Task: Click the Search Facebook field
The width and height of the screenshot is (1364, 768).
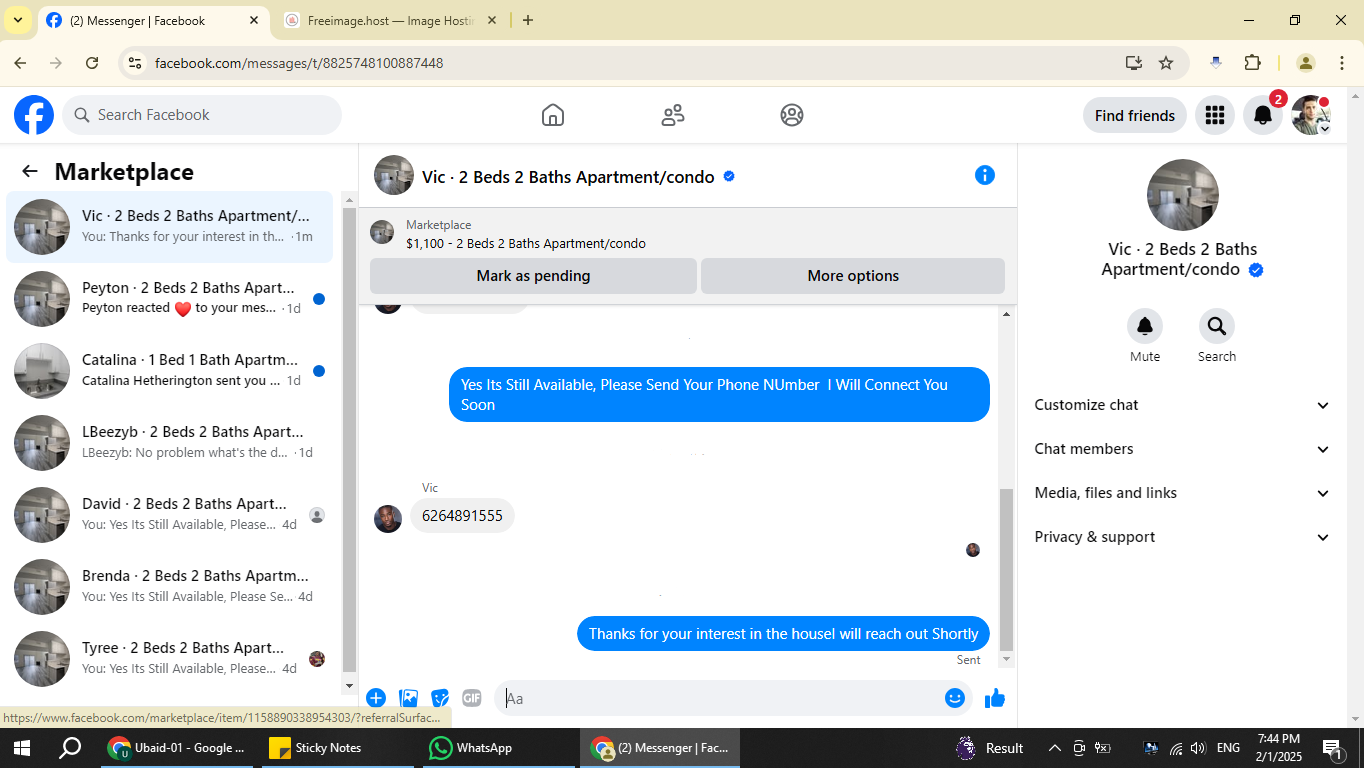Action: [202, 115]
